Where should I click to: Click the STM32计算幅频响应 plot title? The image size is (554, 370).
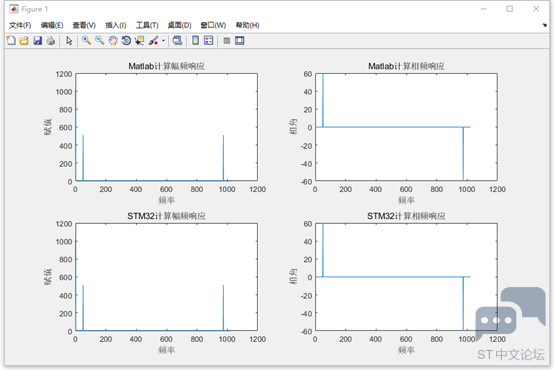(x=166, y=216)
